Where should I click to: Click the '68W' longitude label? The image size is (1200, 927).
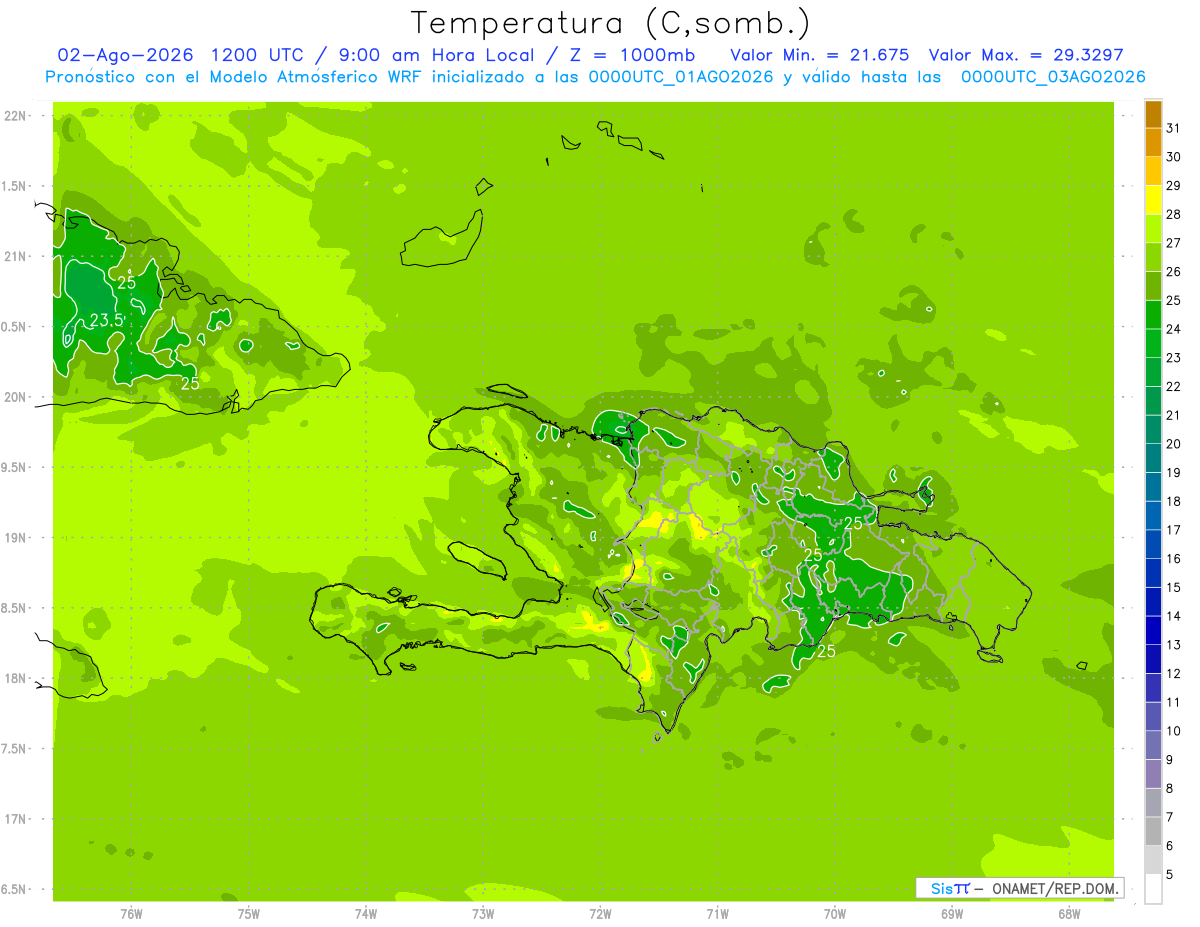point(1069,914)
